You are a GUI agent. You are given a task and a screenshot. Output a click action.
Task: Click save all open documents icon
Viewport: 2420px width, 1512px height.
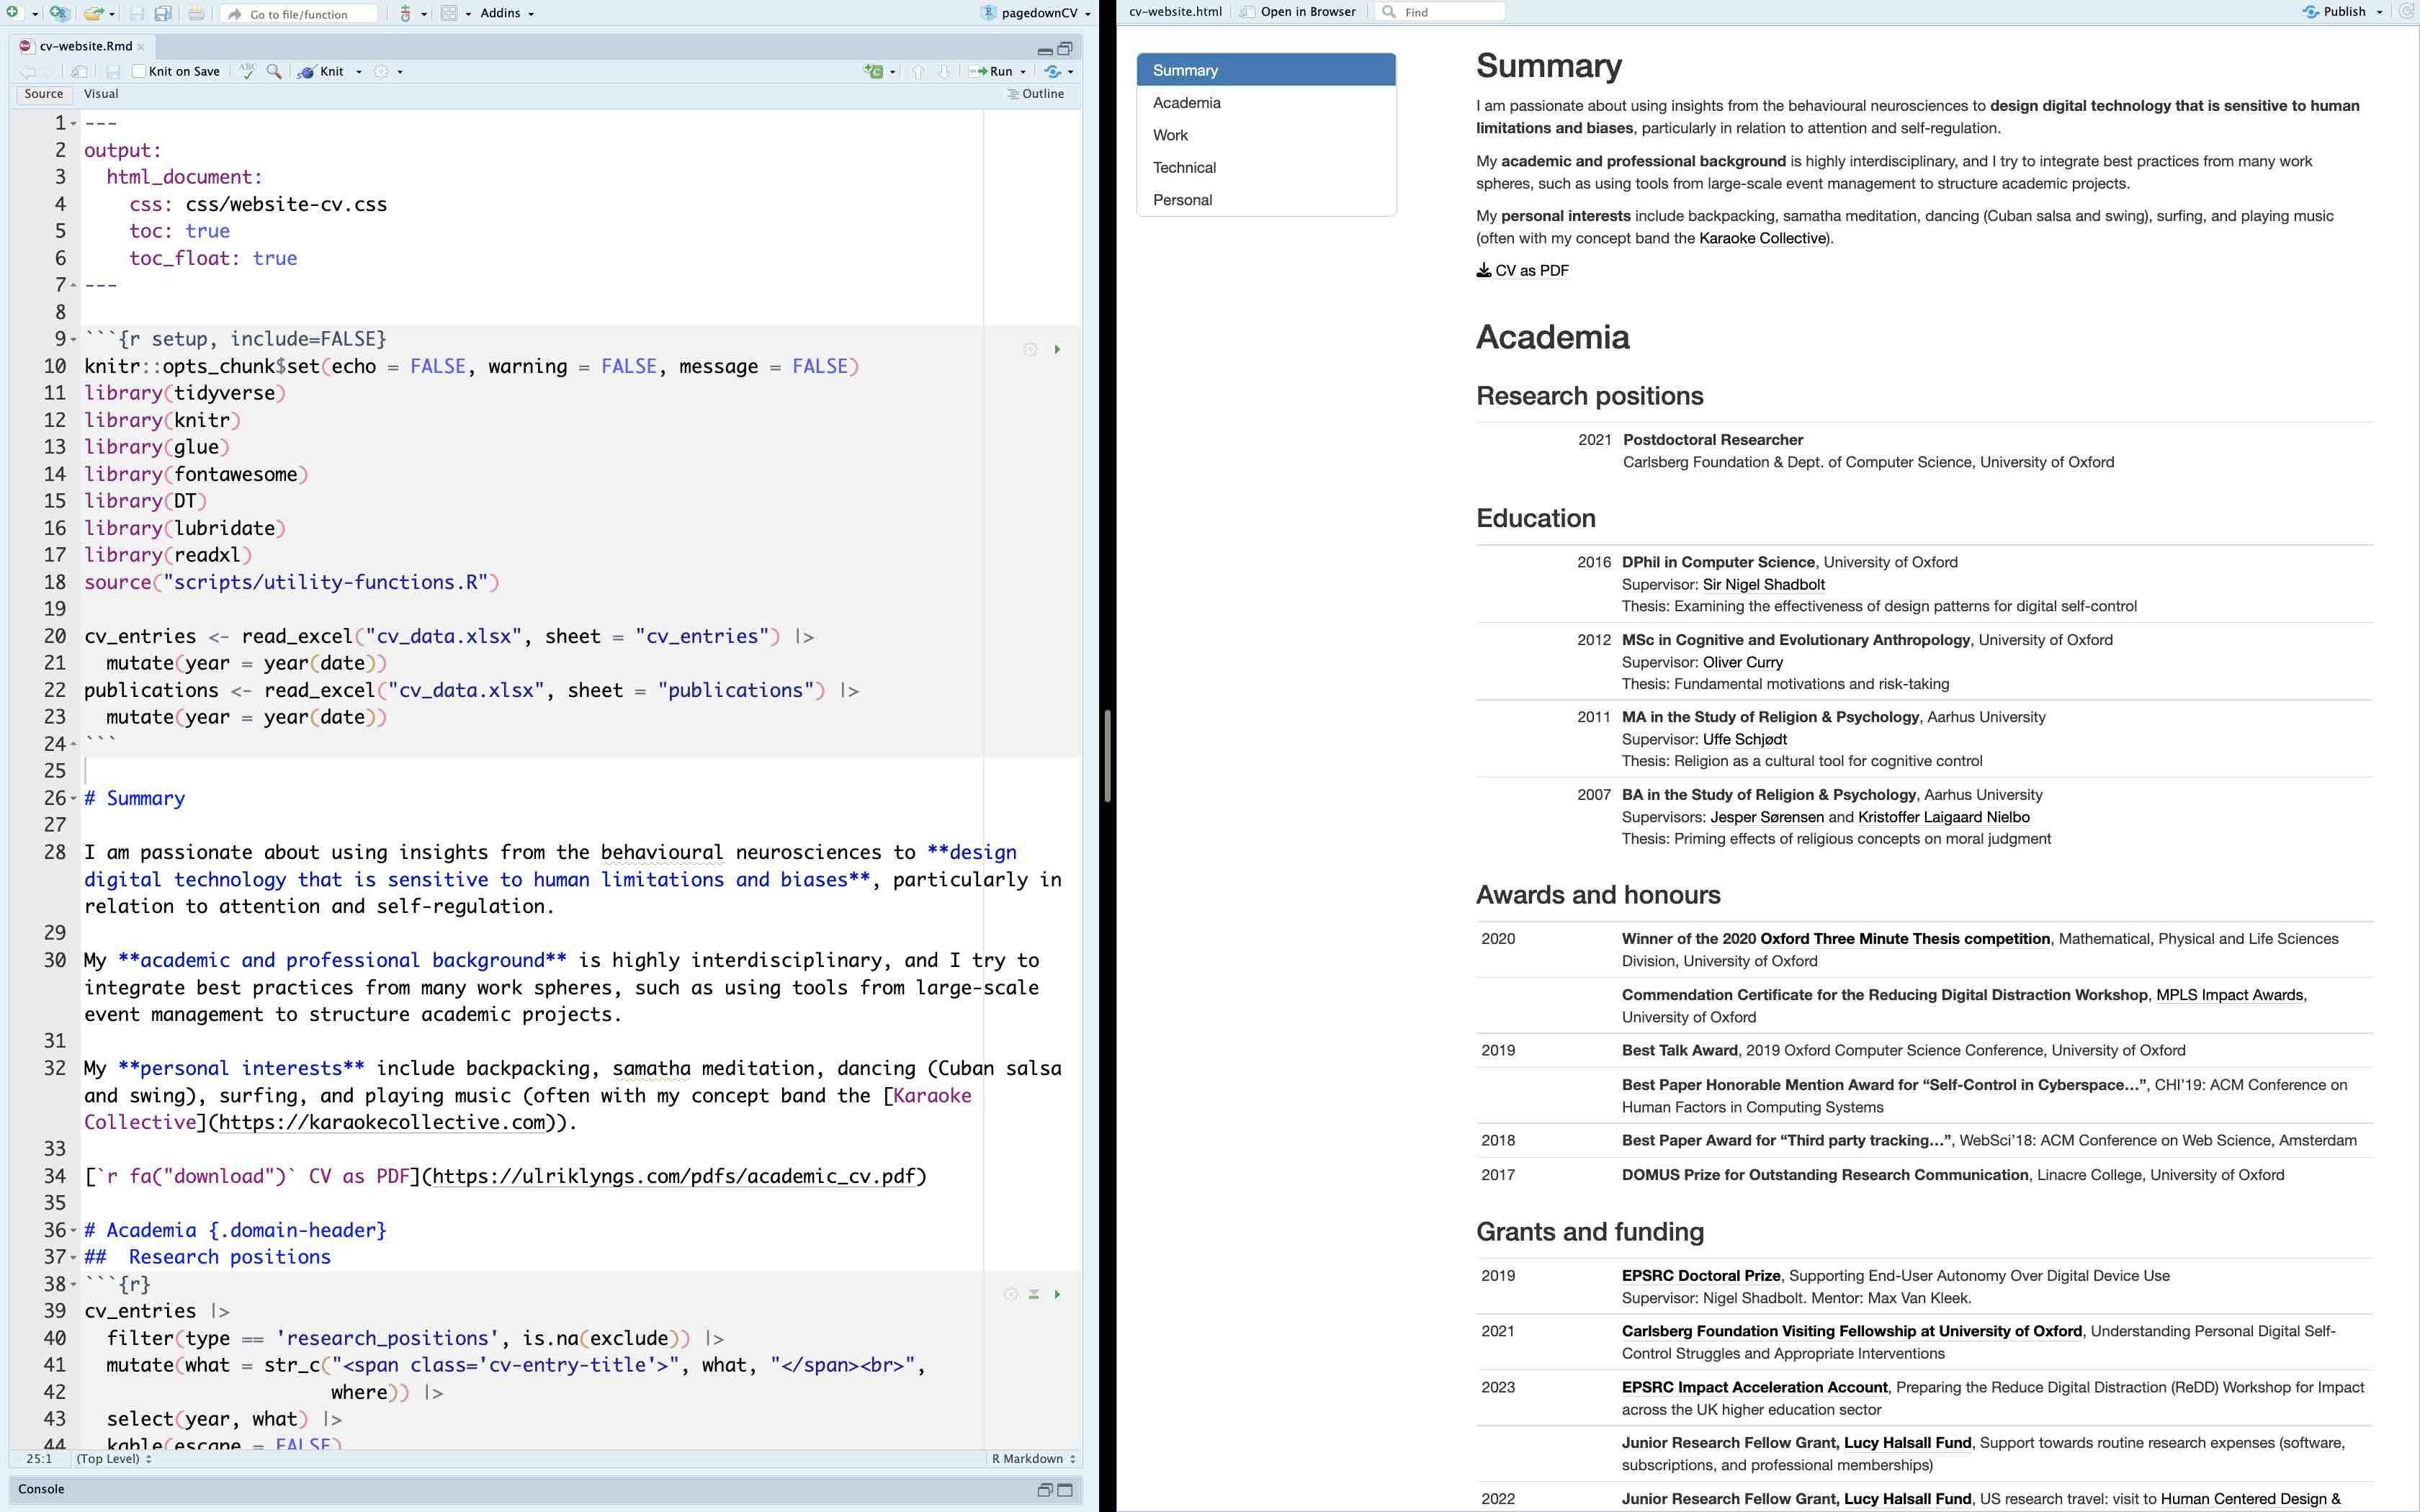point(162,13)
